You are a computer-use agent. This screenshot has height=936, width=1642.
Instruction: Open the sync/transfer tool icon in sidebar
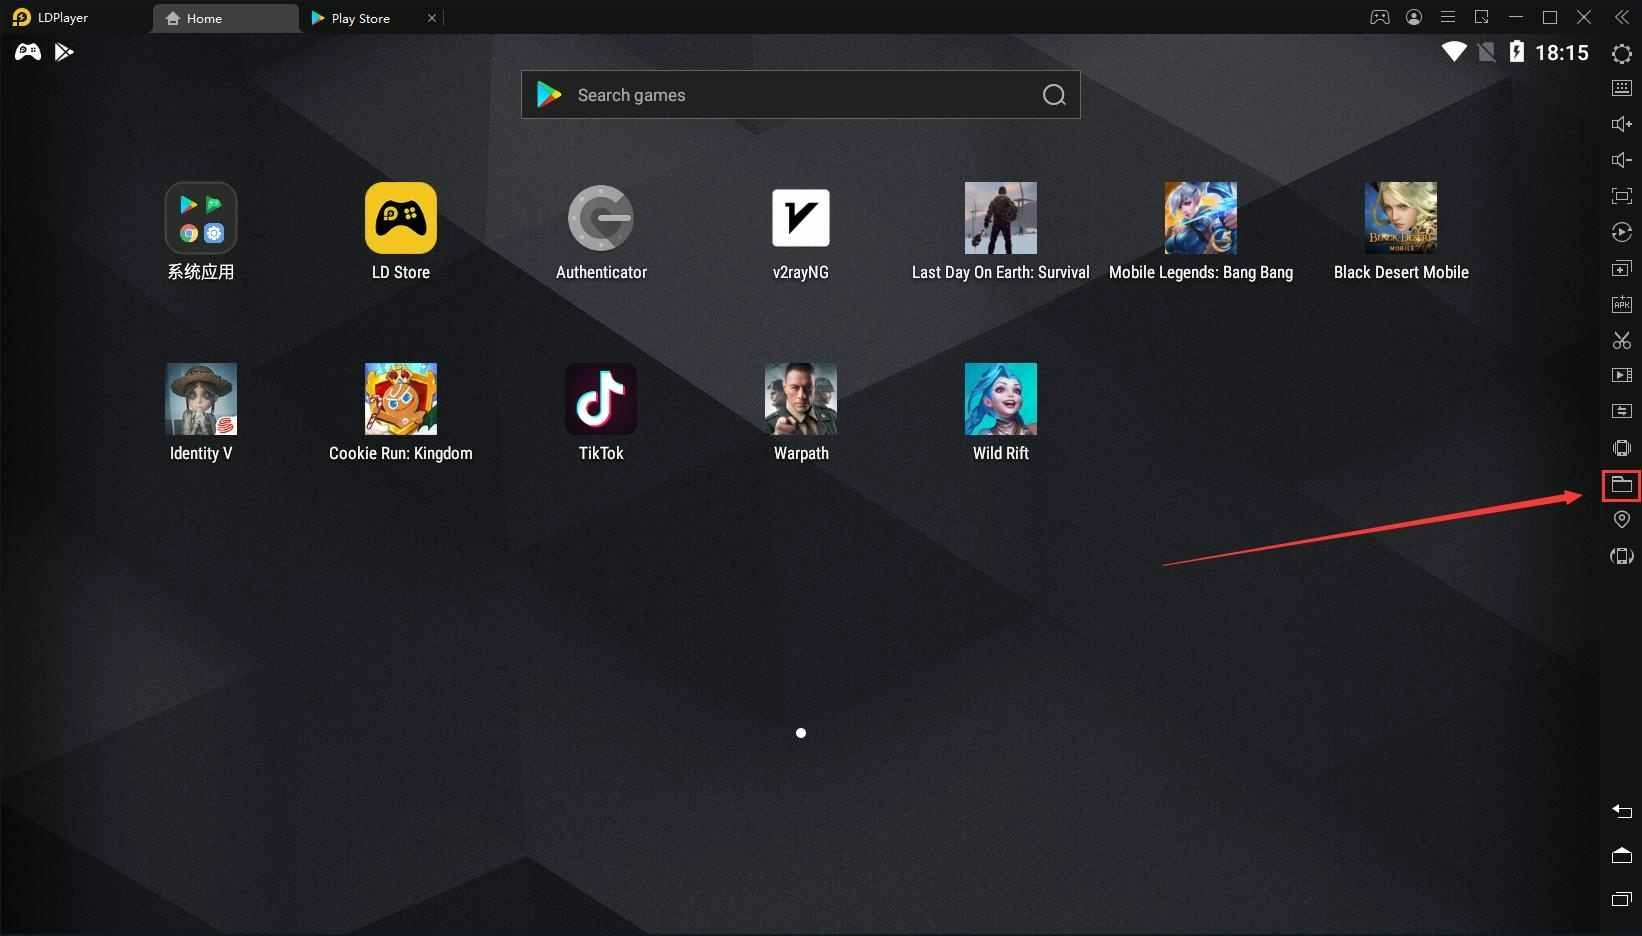(1621, 411)
